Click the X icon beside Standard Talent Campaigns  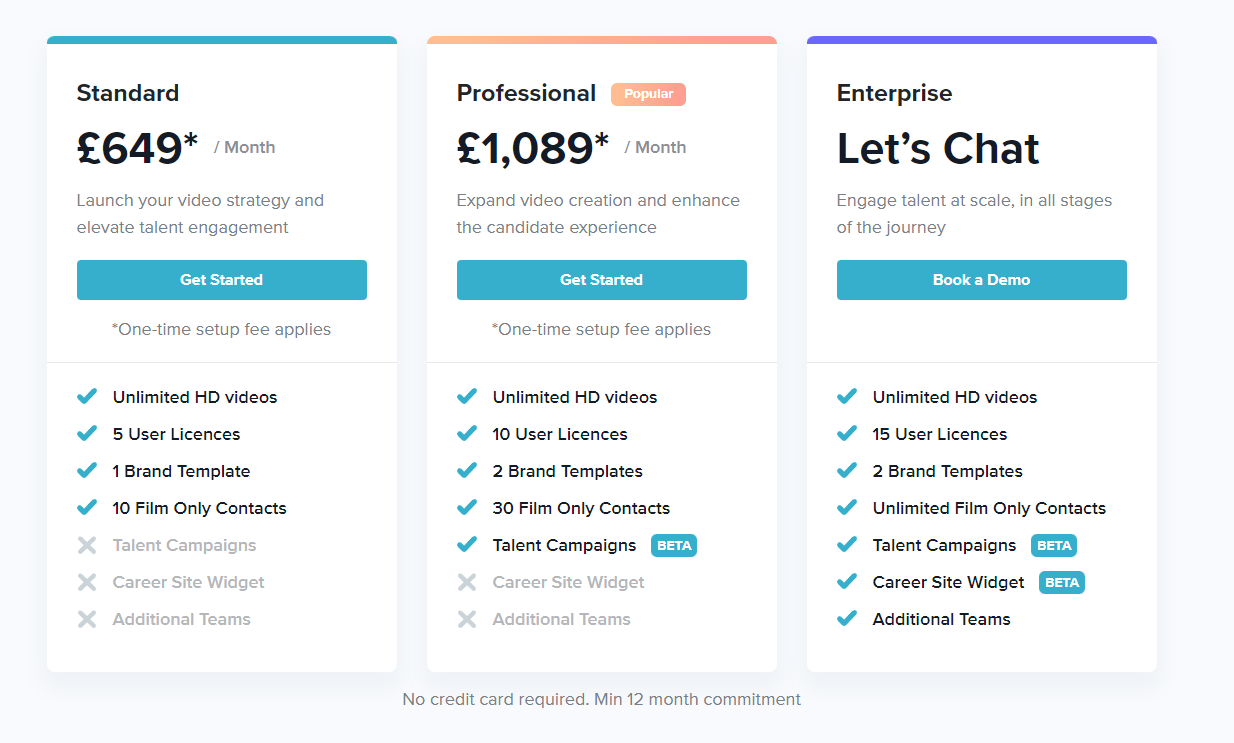tap(87, 545)
